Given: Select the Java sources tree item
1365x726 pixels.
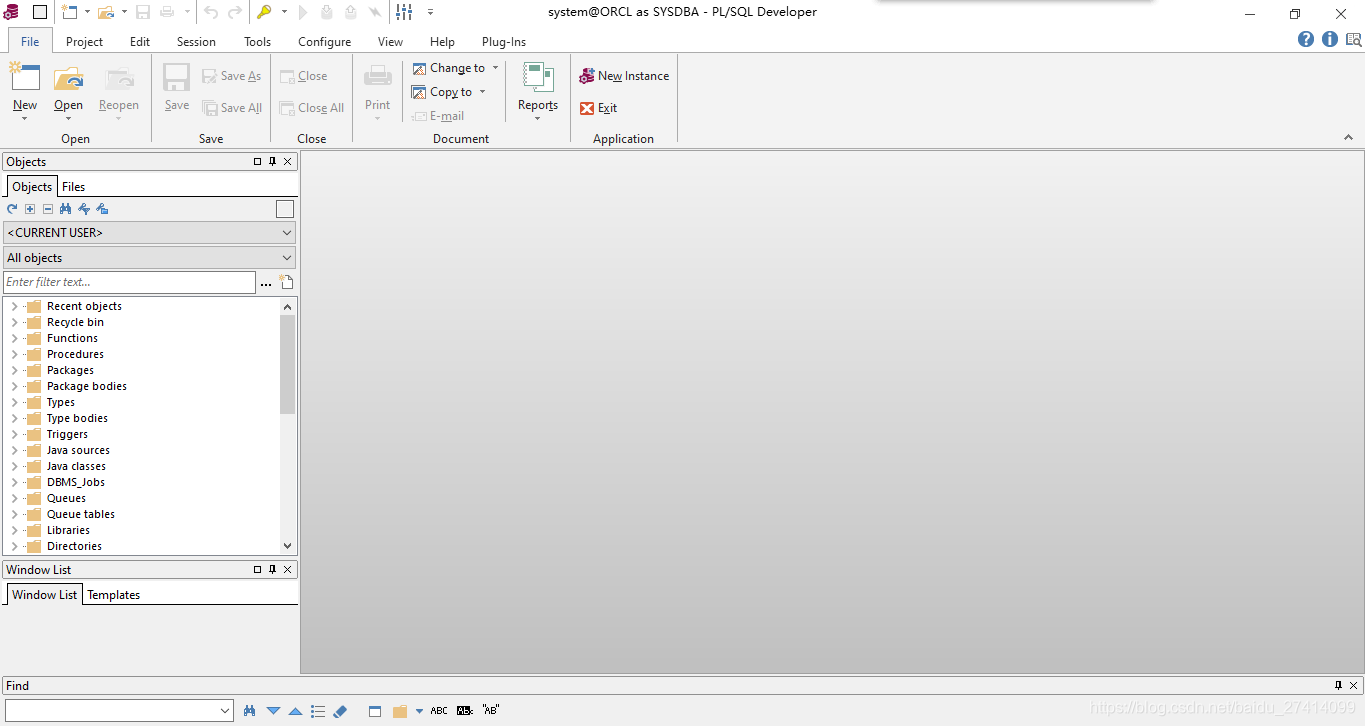Looking at the screenshot, I should pos(78,450).
